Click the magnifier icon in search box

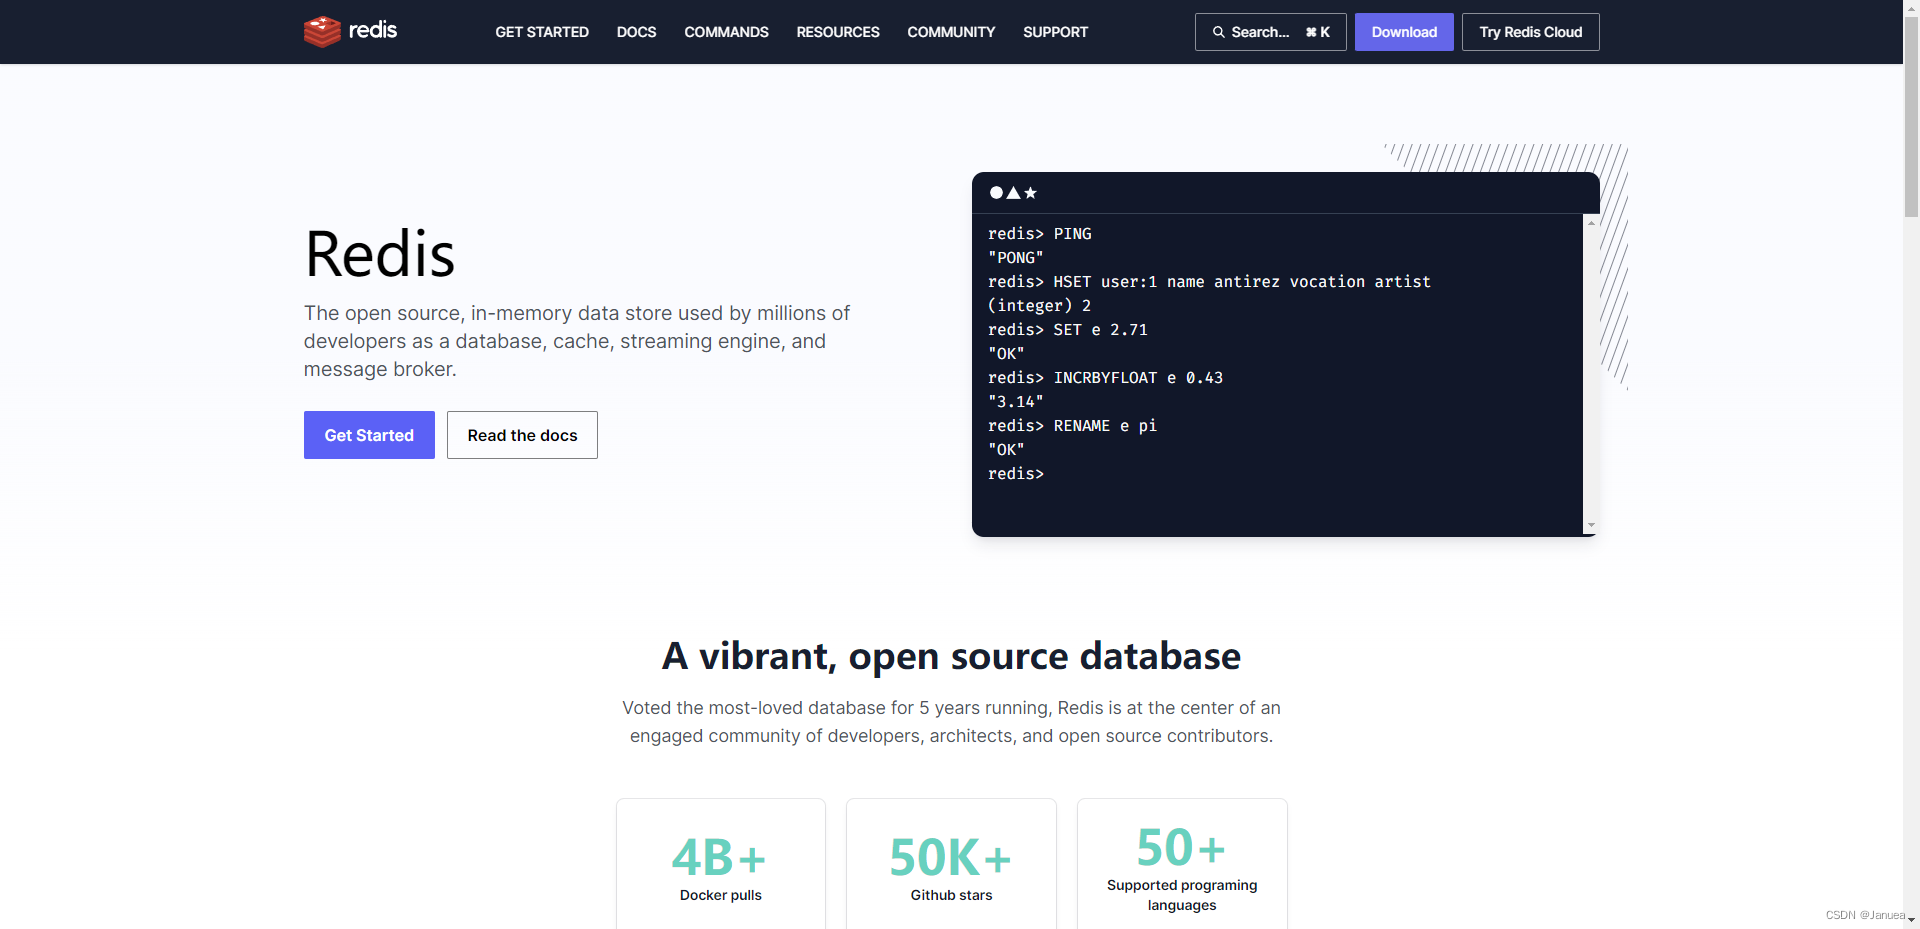[1218, 32]
